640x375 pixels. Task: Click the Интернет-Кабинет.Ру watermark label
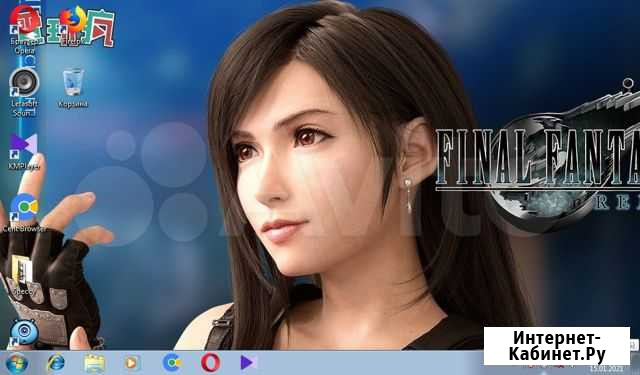(x=557, y=346)
